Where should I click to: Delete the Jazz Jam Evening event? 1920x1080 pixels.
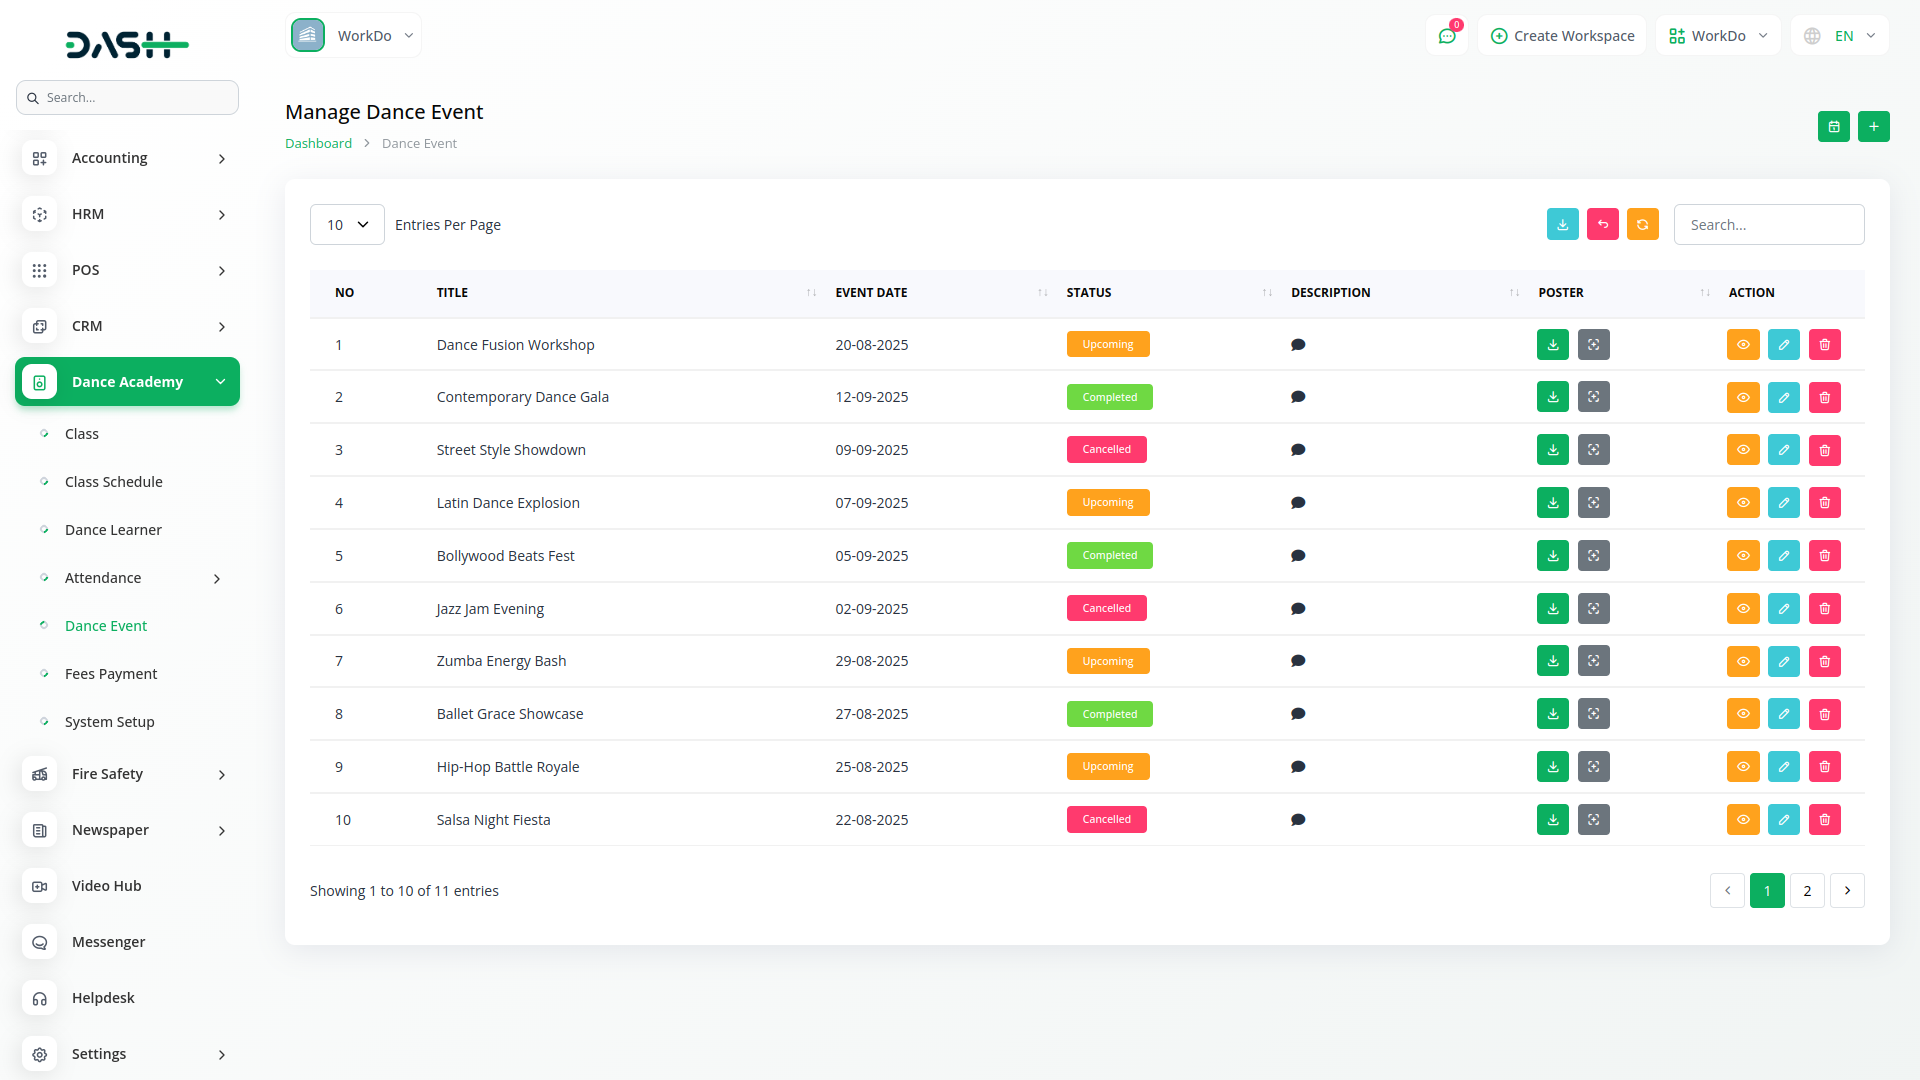(1824, 609)
